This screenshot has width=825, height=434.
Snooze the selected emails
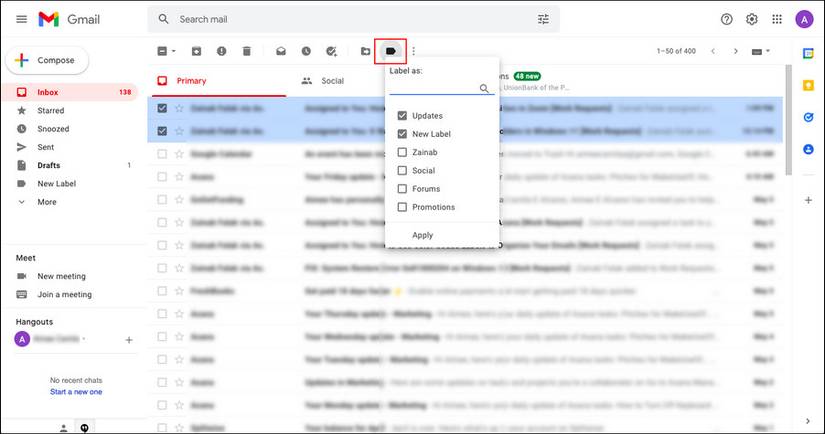(x=306, y=51)
